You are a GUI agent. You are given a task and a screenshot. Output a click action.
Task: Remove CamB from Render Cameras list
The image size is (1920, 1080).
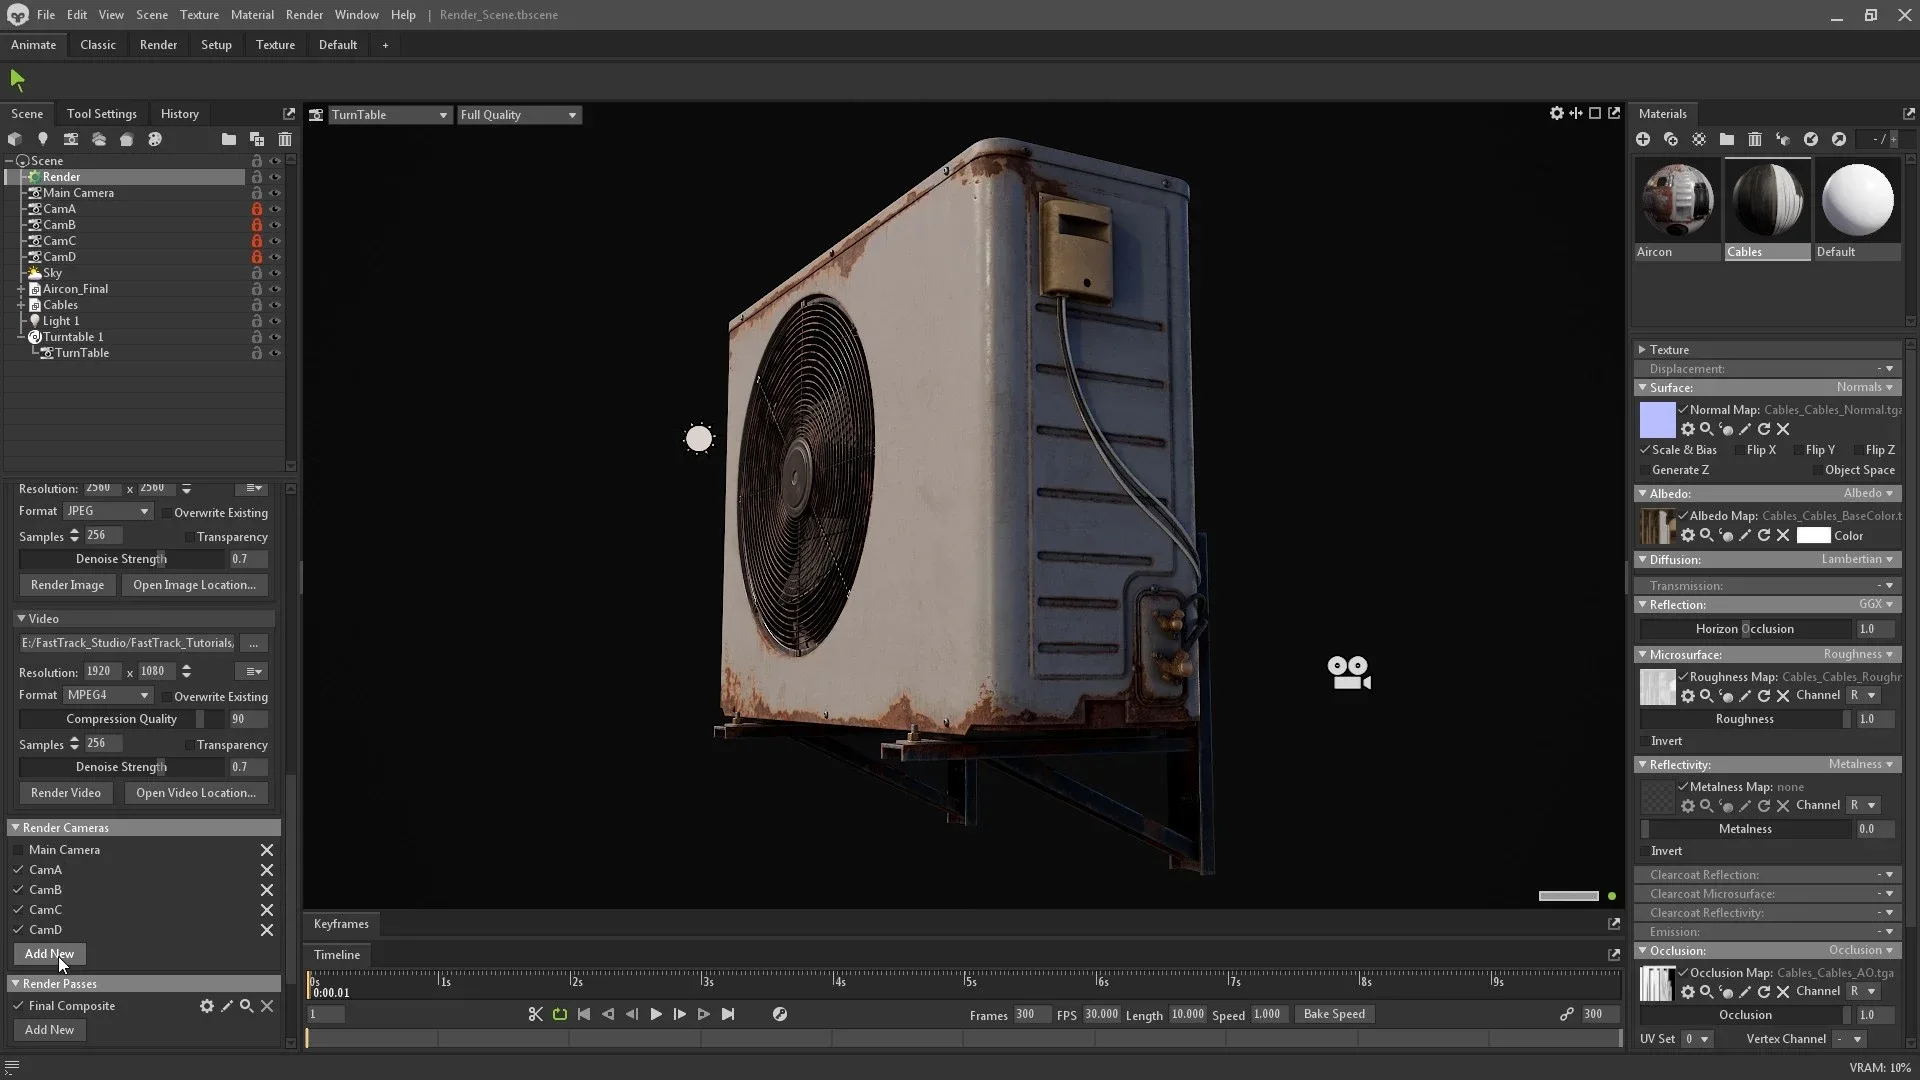(267, 890)
